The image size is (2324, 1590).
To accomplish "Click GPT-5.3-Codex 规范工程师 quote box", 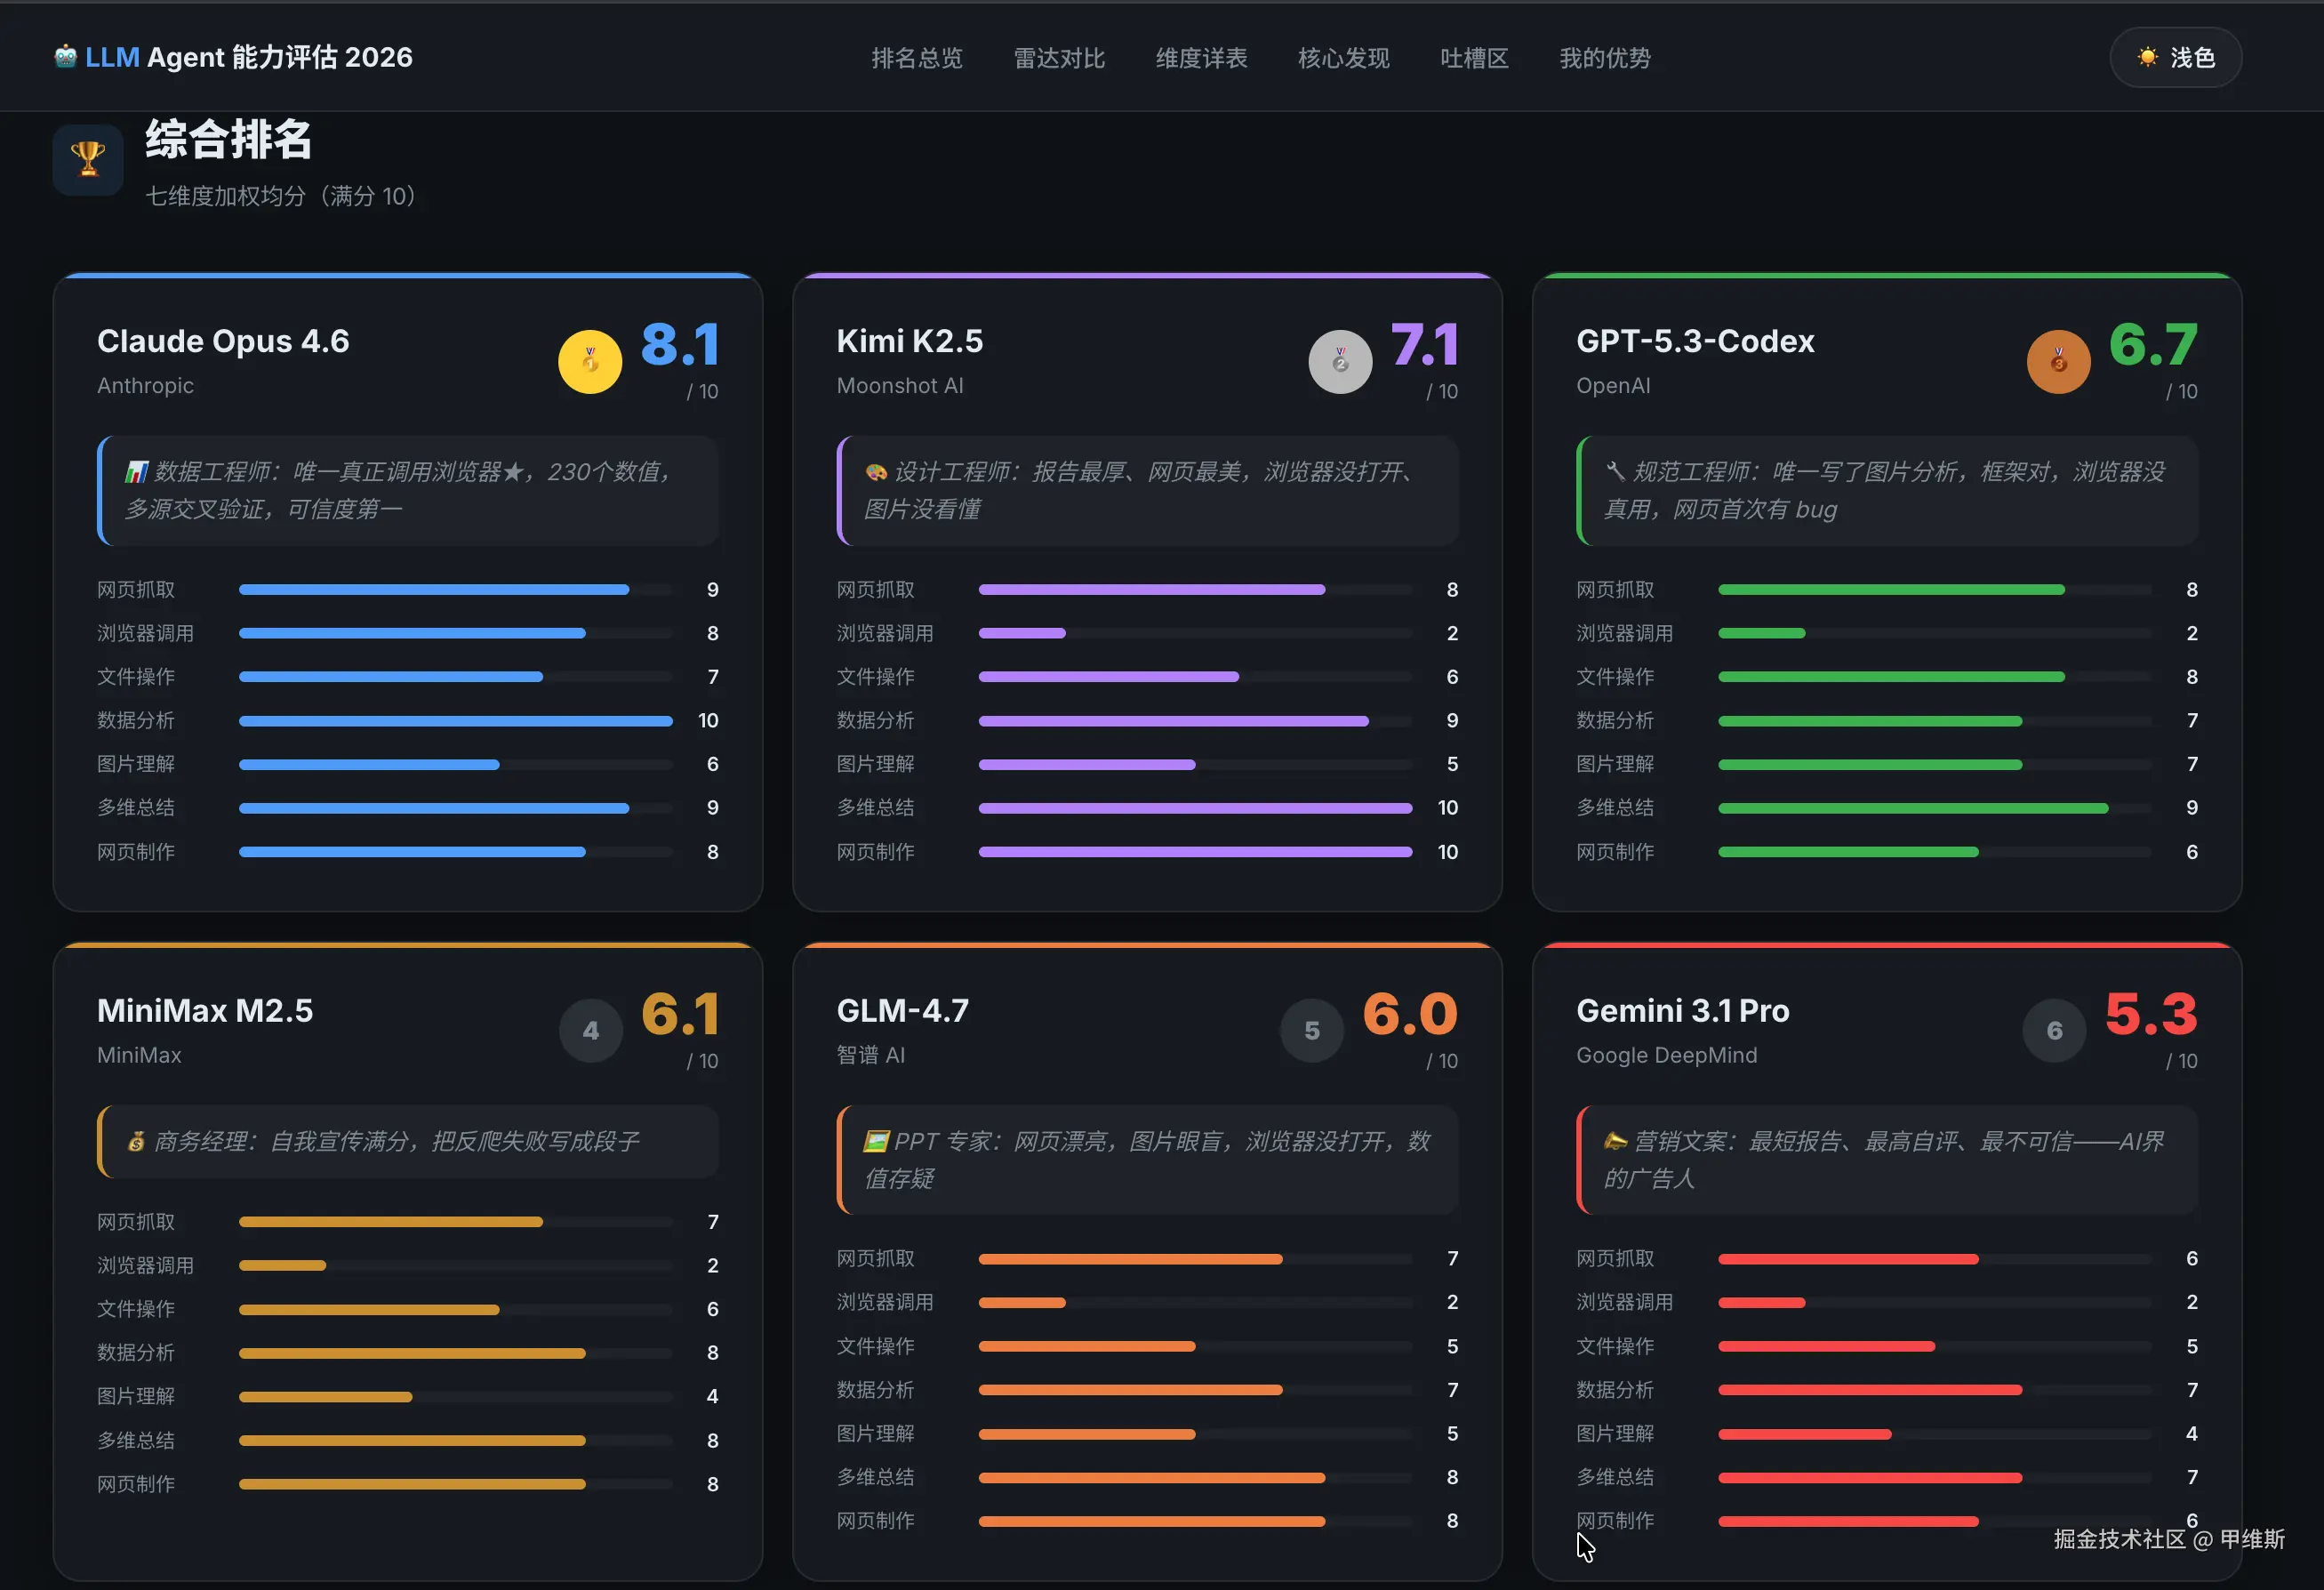I will 1886,491.
